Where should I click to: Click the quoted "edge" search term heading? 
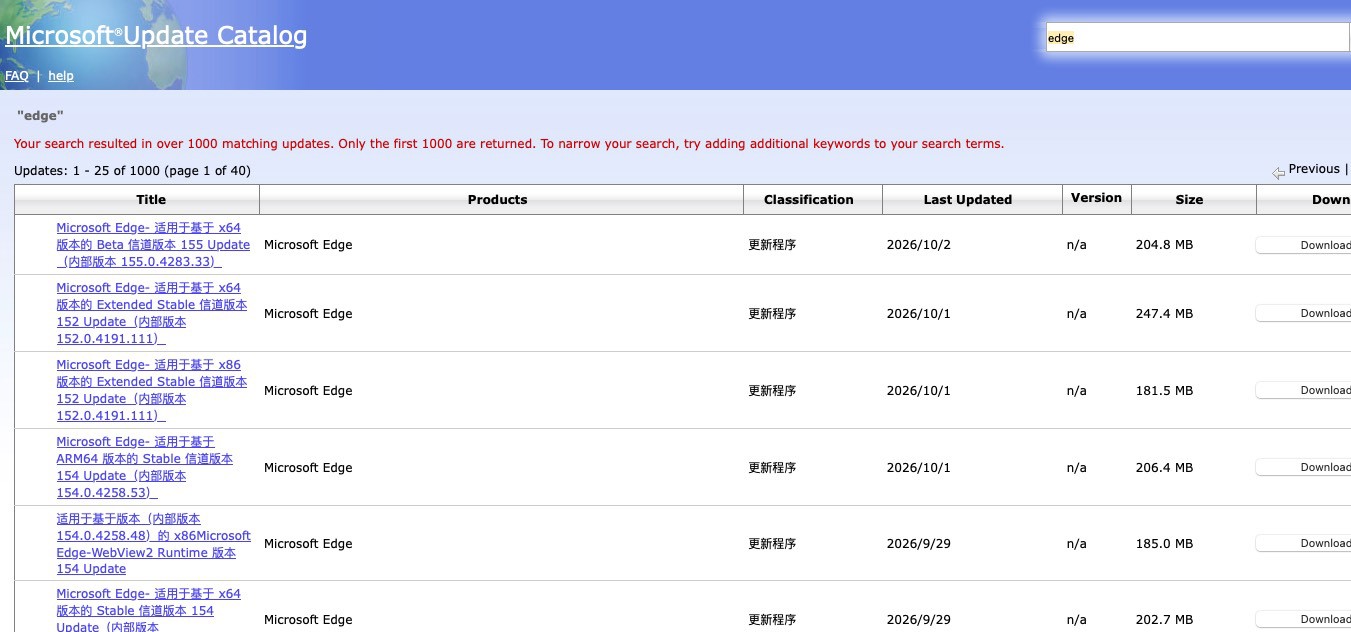tap(40, 116)
